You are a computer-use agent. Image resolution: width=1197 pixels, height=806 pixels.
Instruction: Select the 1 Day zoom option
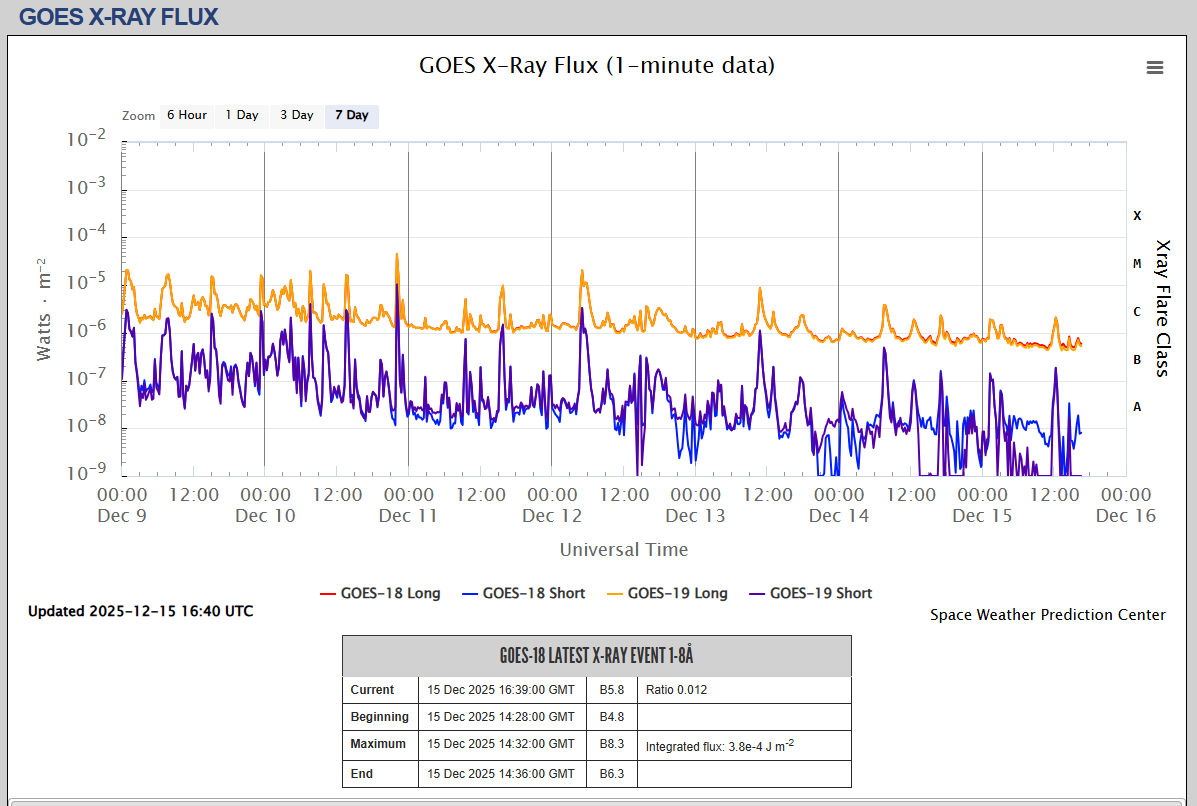coord(242,116)
